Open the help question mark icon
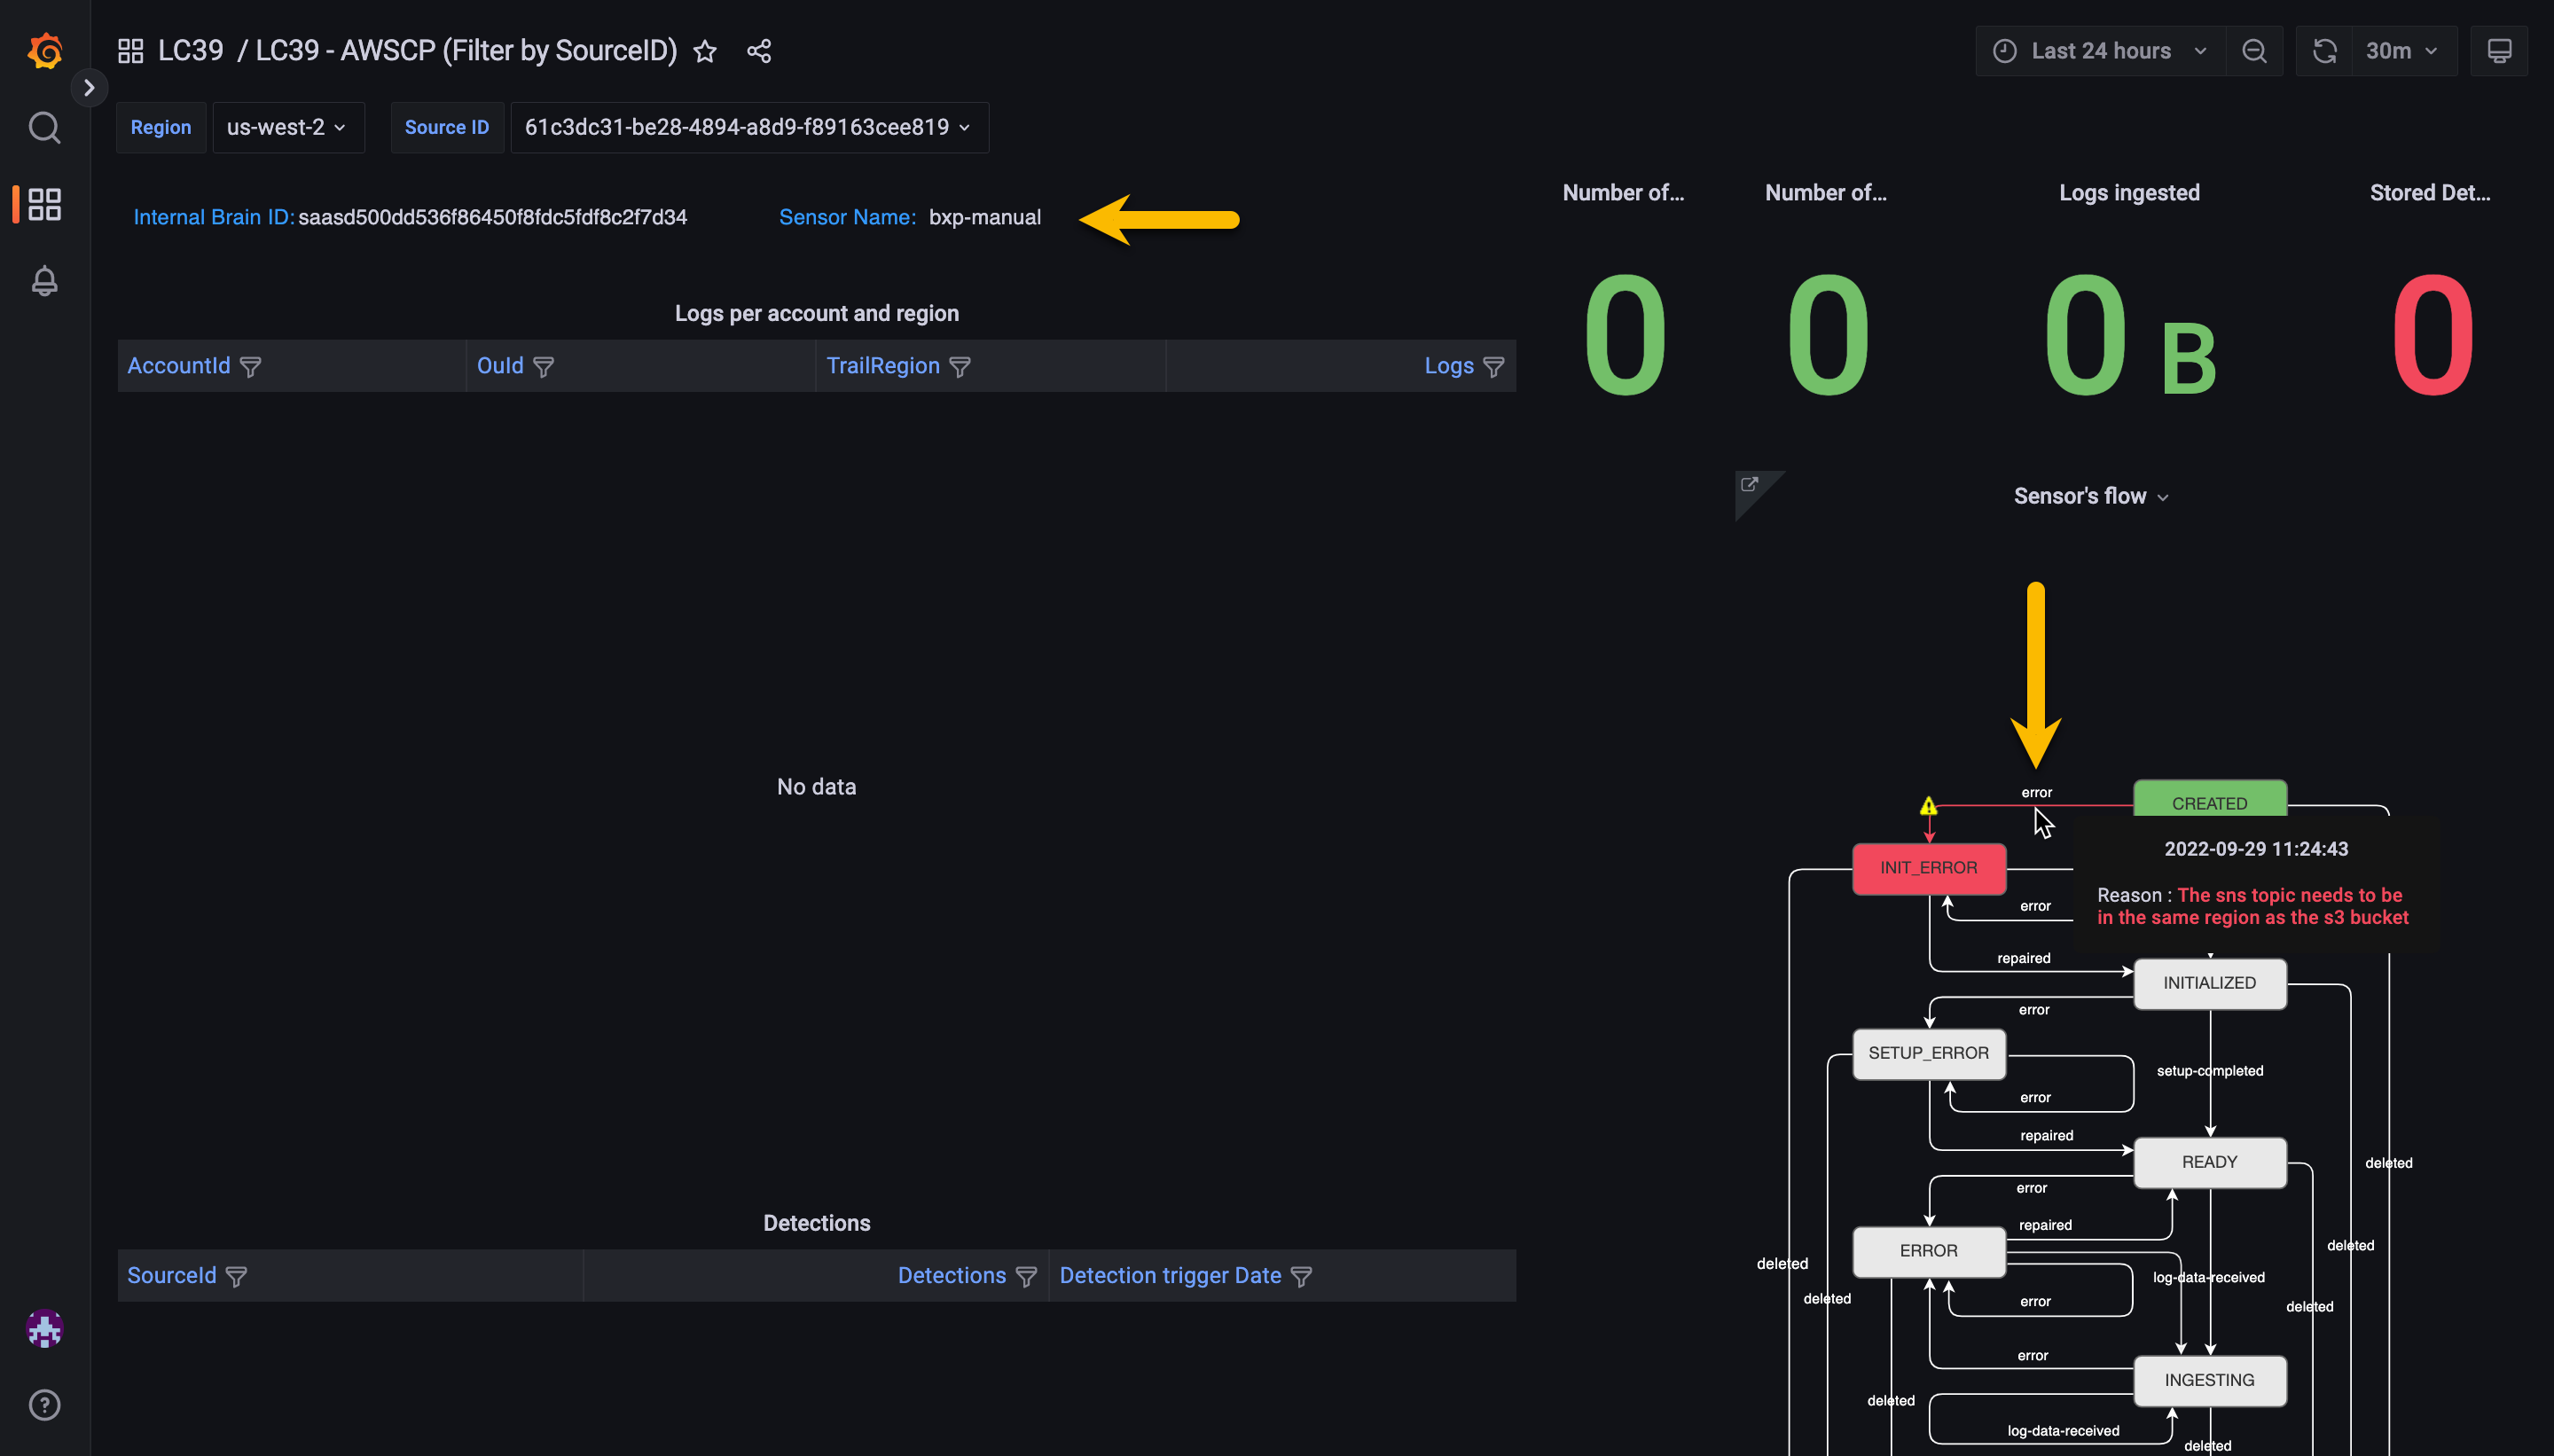The width and height of the screenshot is (2554, 1456). 44,1405
